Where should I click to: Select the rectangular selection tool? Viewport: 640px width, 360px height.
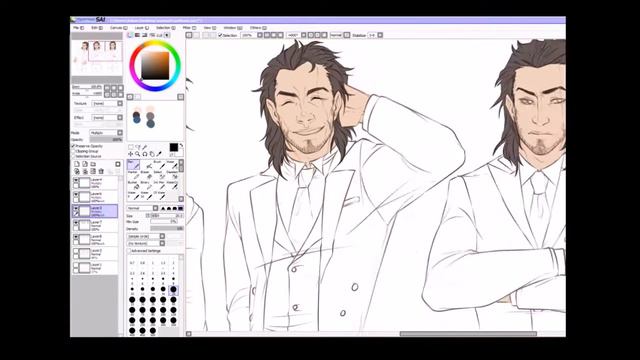tap(131, 147)
